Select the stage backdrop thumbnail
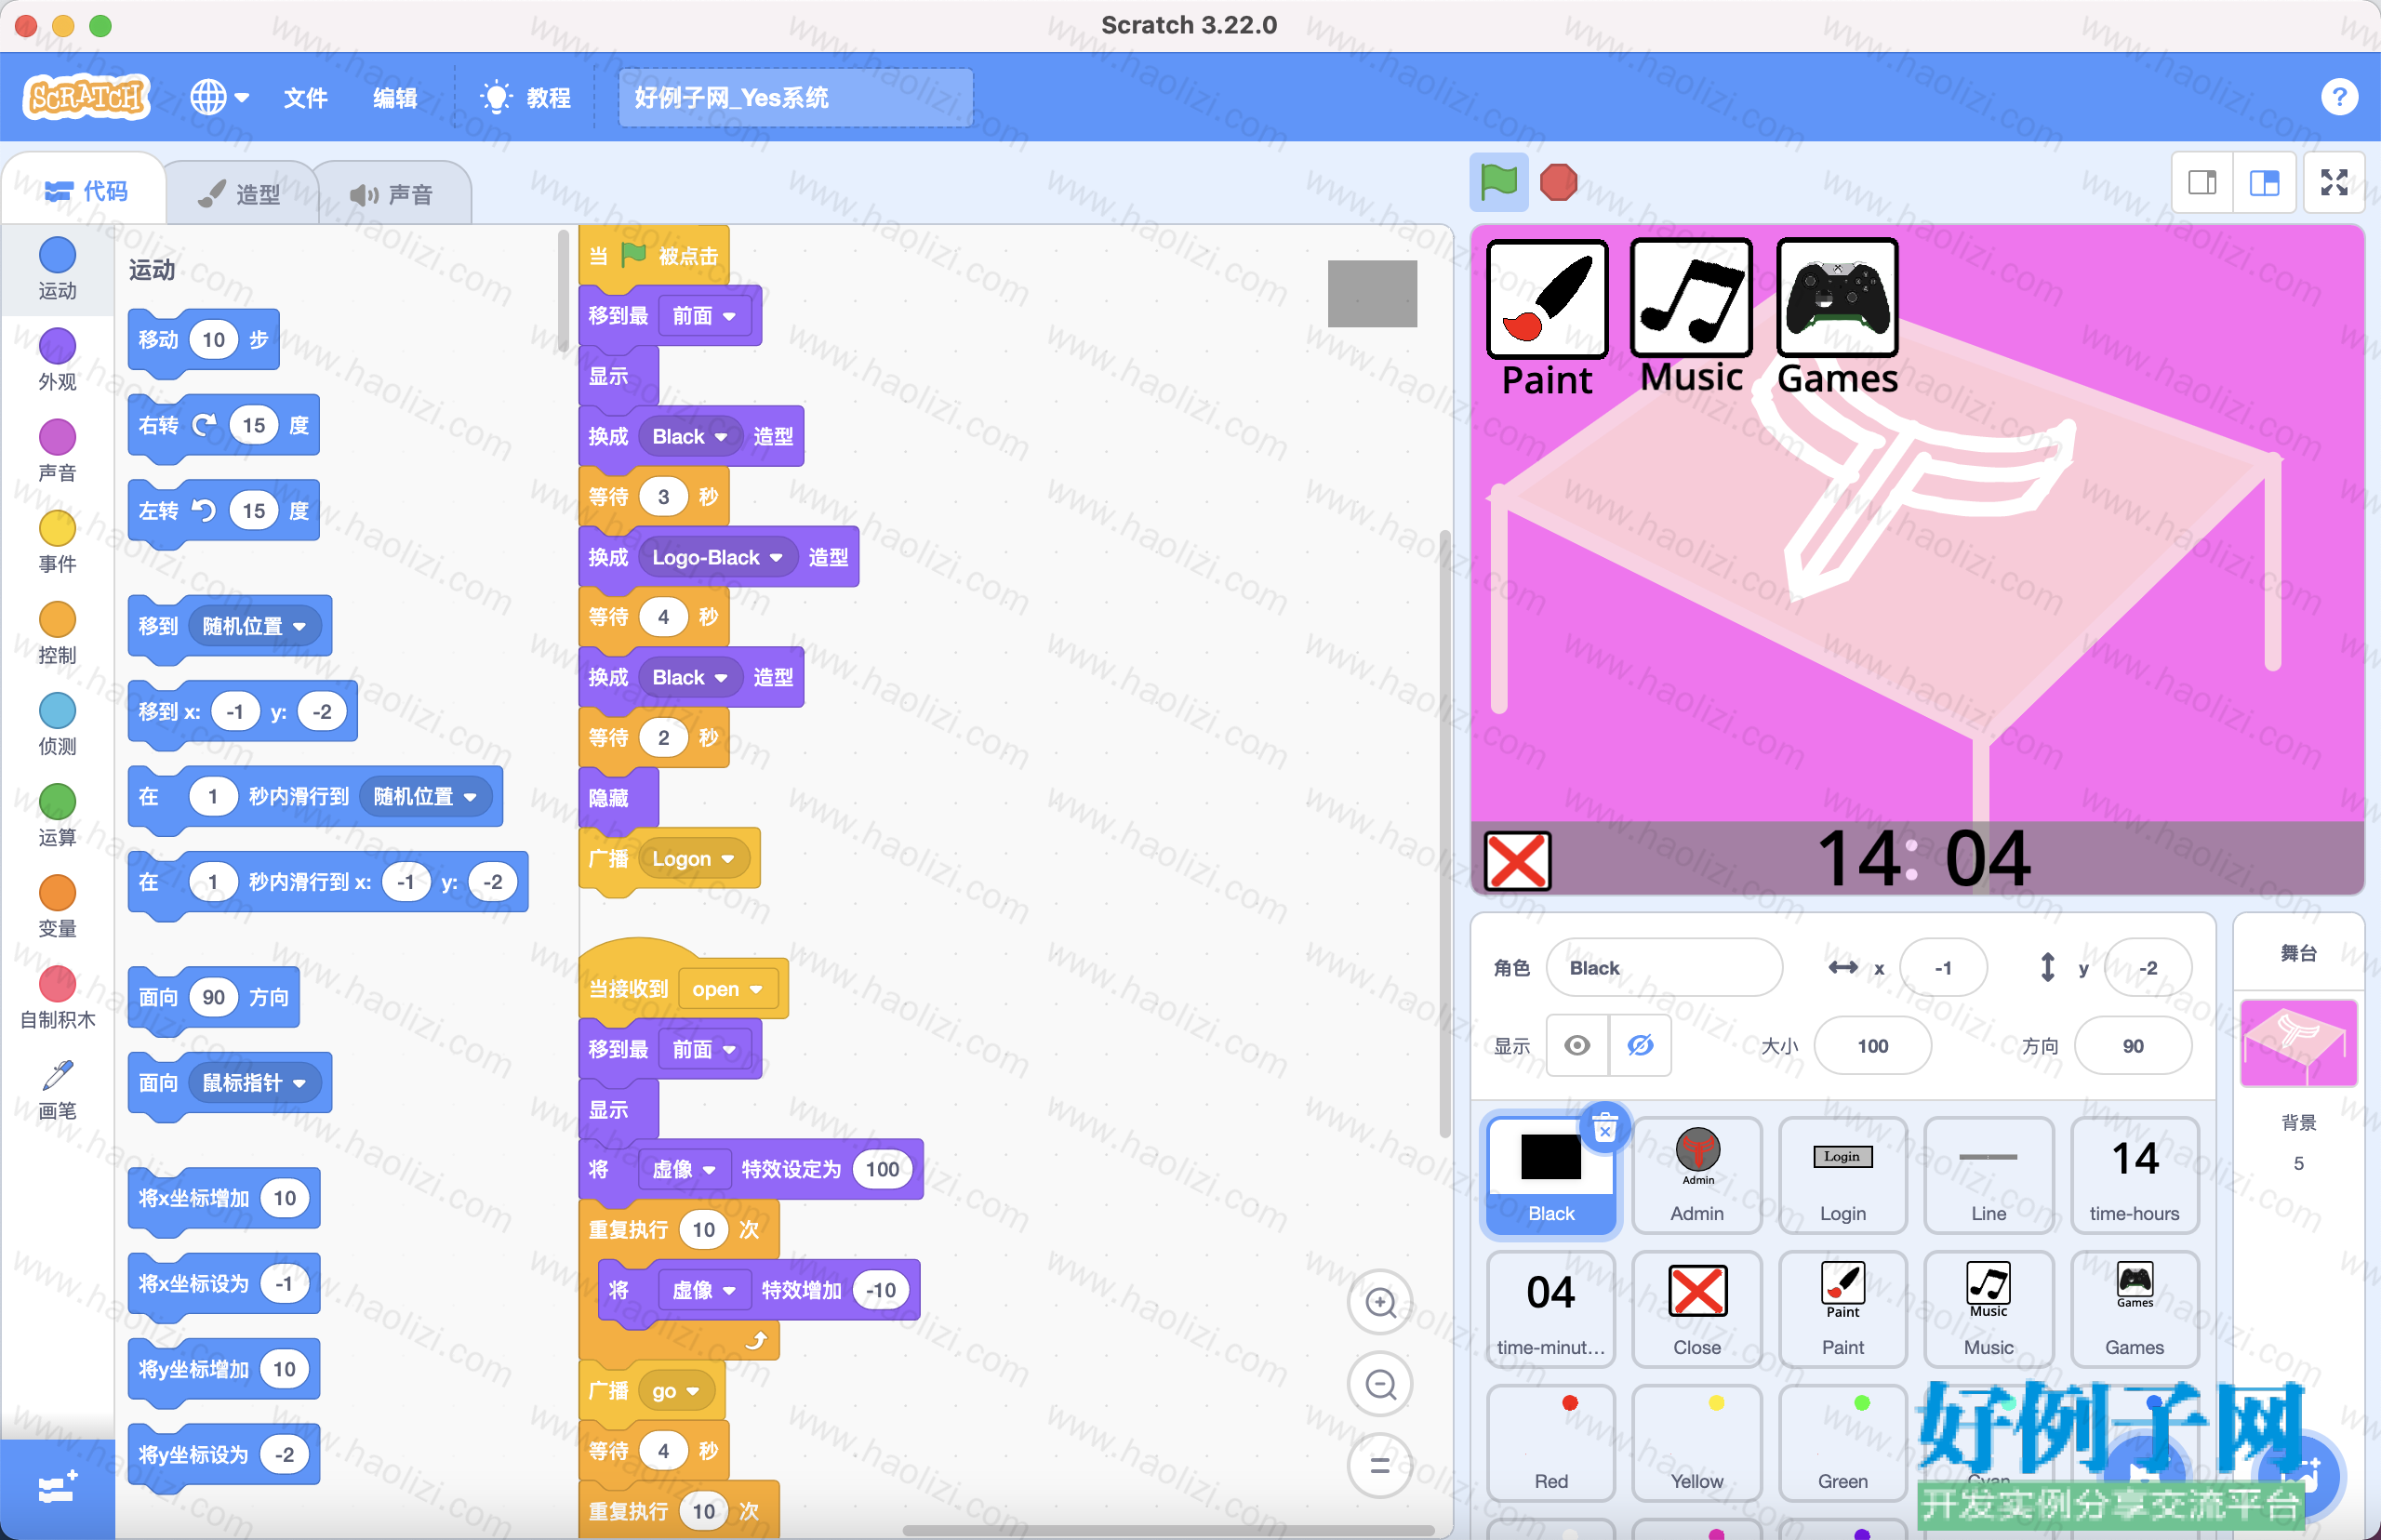Image resolution: width=2381 pixels, height=1540 pixels. coord(2298,1043)
